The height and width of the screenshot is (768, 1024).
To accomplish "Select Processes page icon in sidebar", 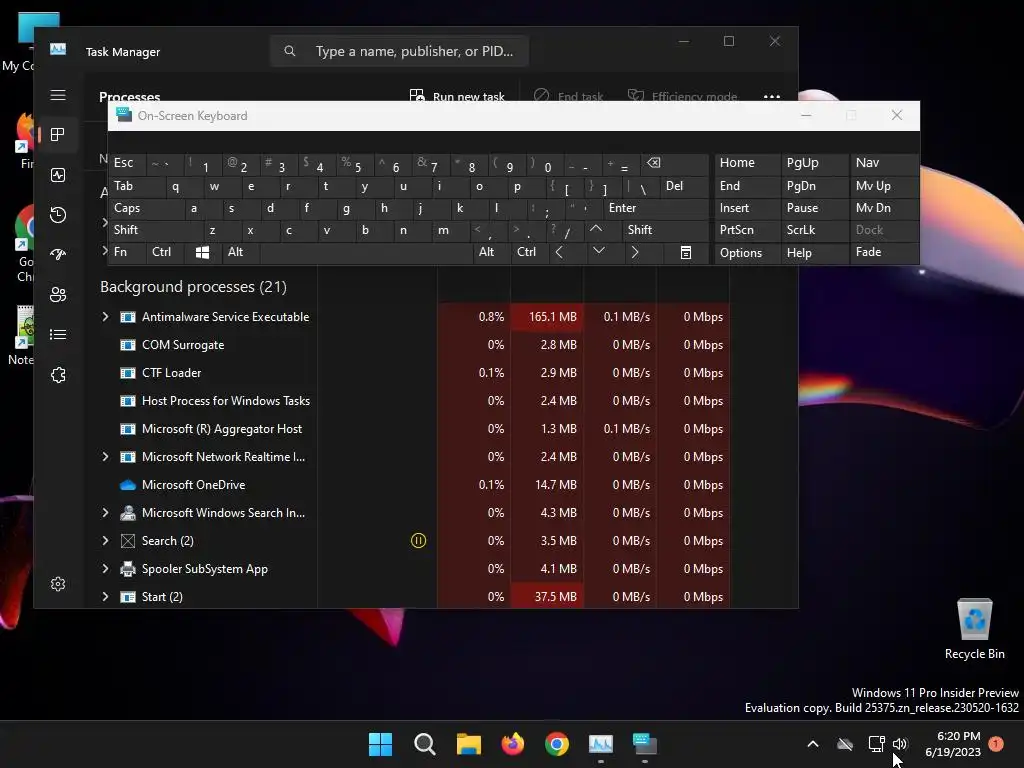I will click(57, 135).
